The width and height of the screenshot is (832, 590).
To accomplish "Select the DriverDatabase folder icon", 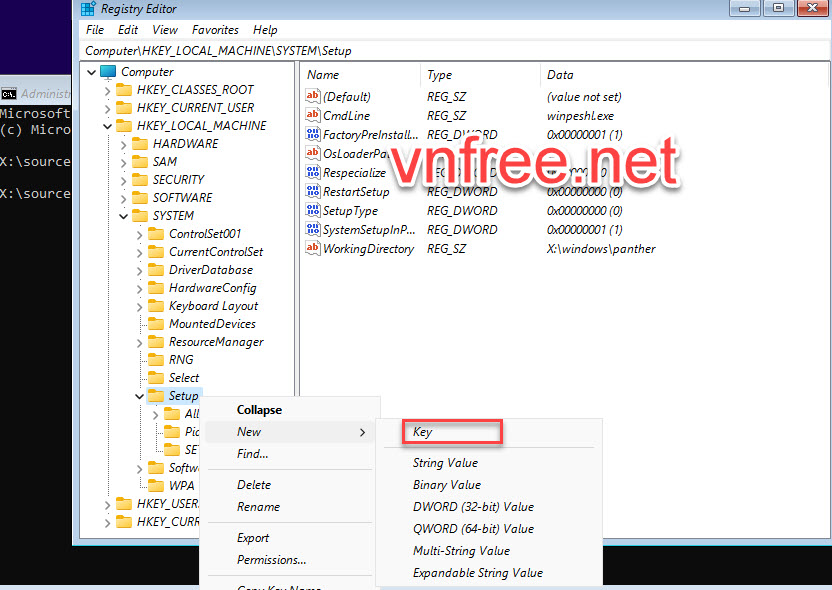I will pos(159,269).
